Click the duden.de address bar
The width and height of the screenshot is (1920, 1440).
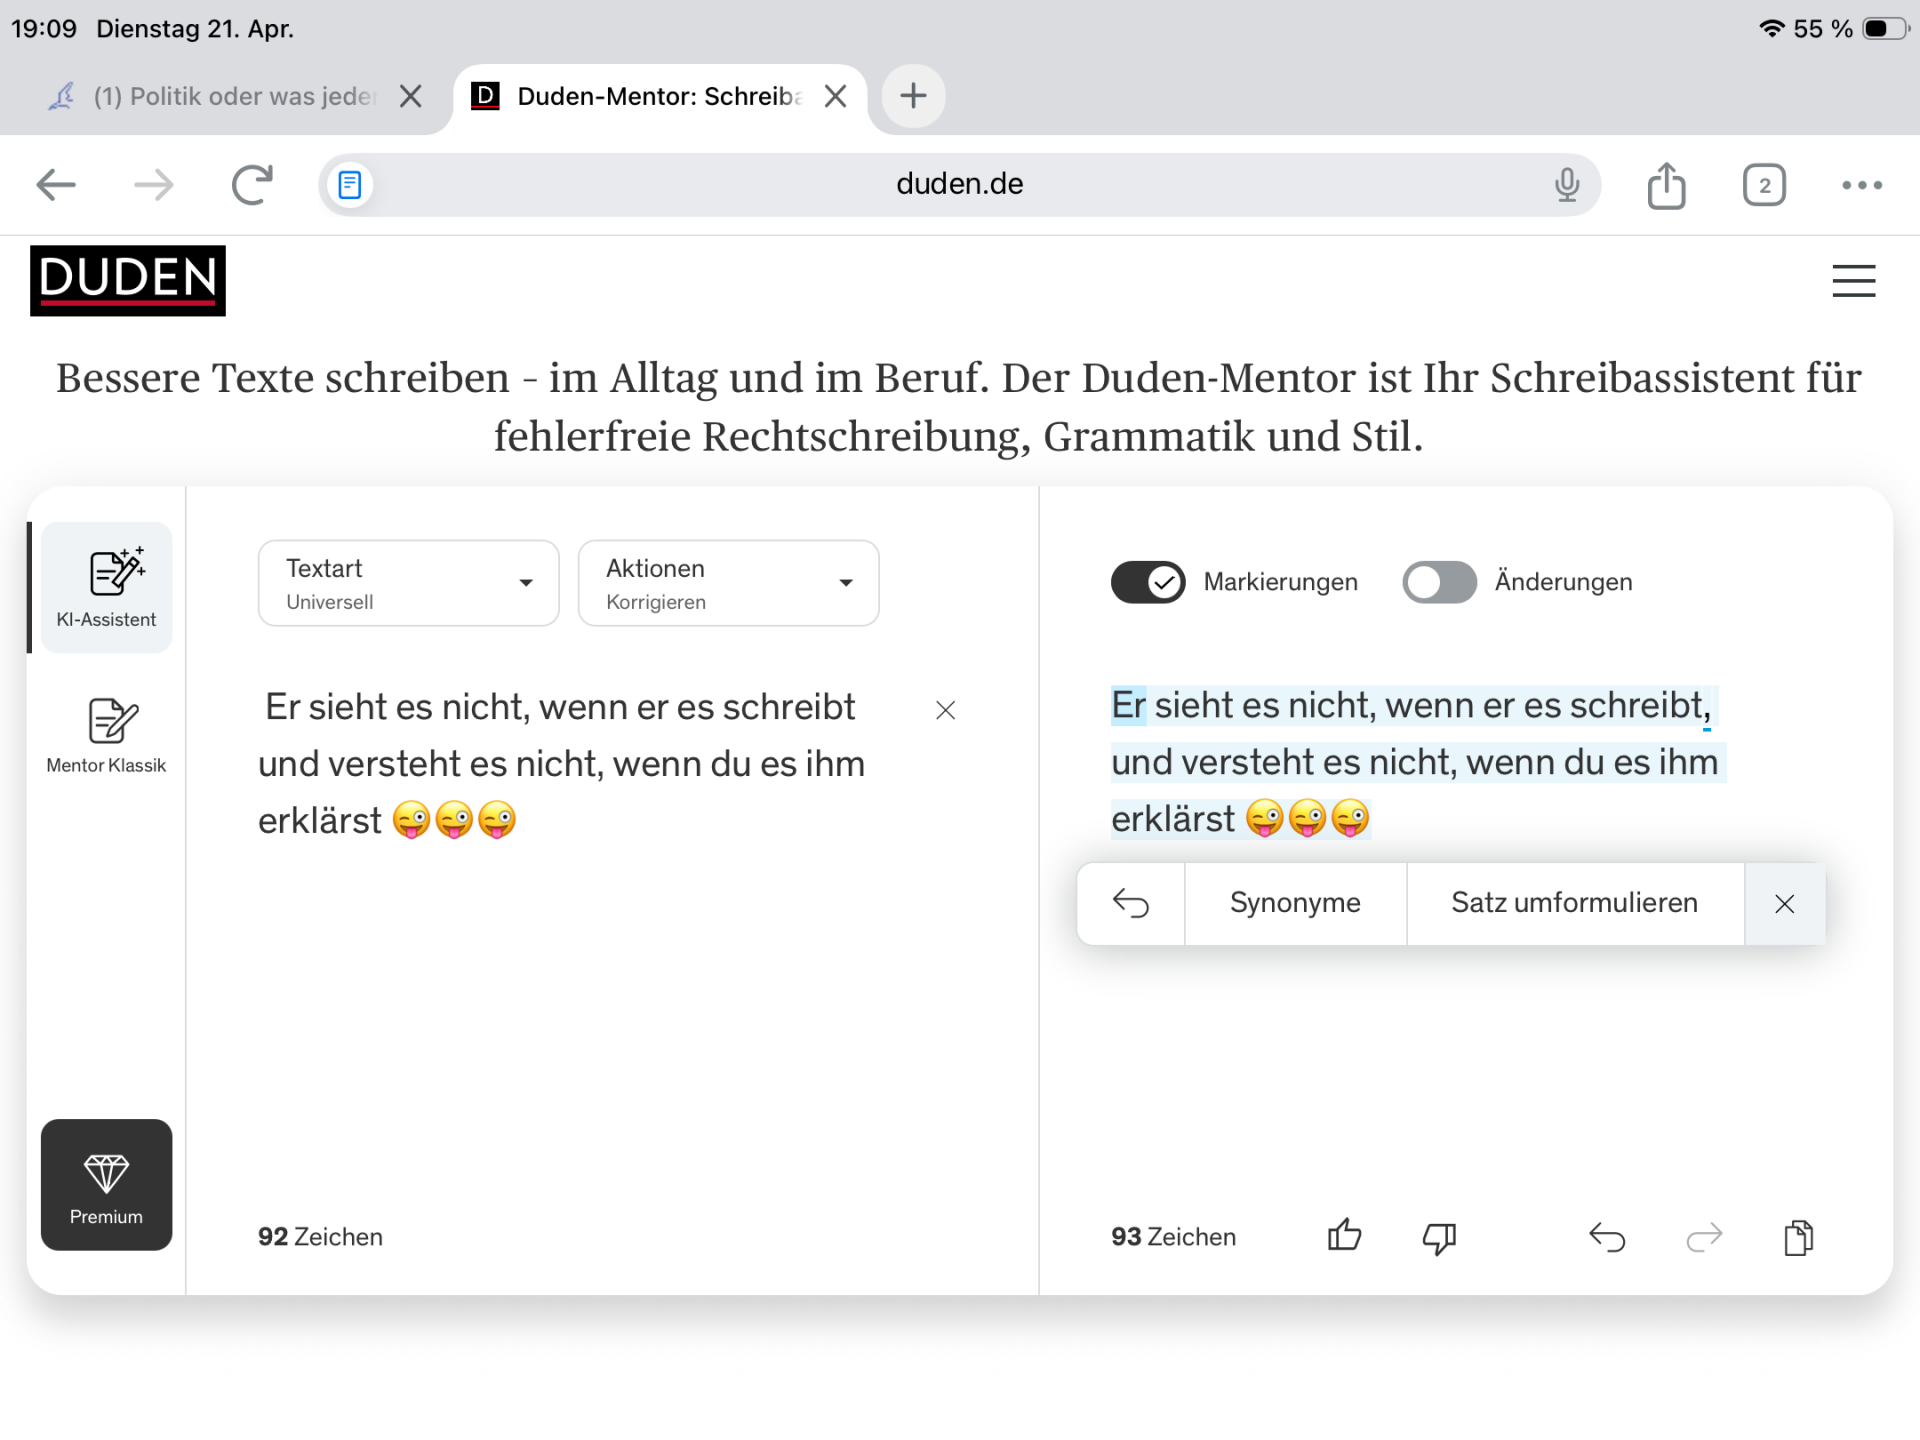[x=958, y=185]
